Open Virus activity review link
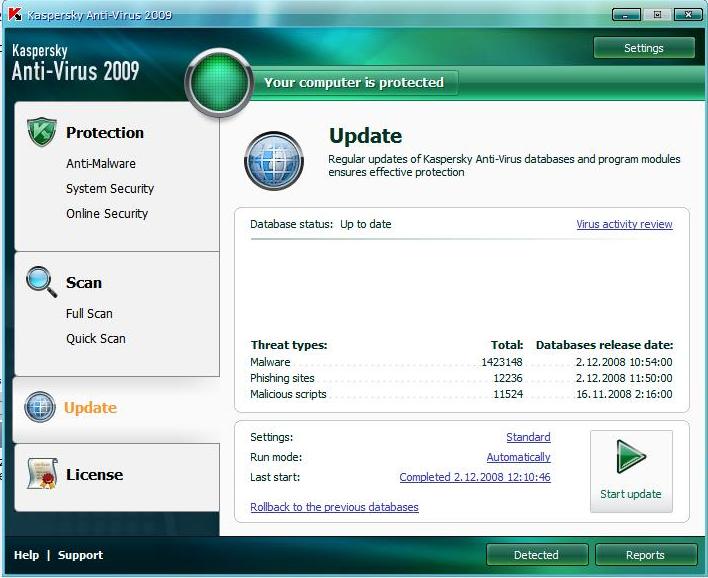This screenshot has height=578, width=708. click(x=624, y=224)
